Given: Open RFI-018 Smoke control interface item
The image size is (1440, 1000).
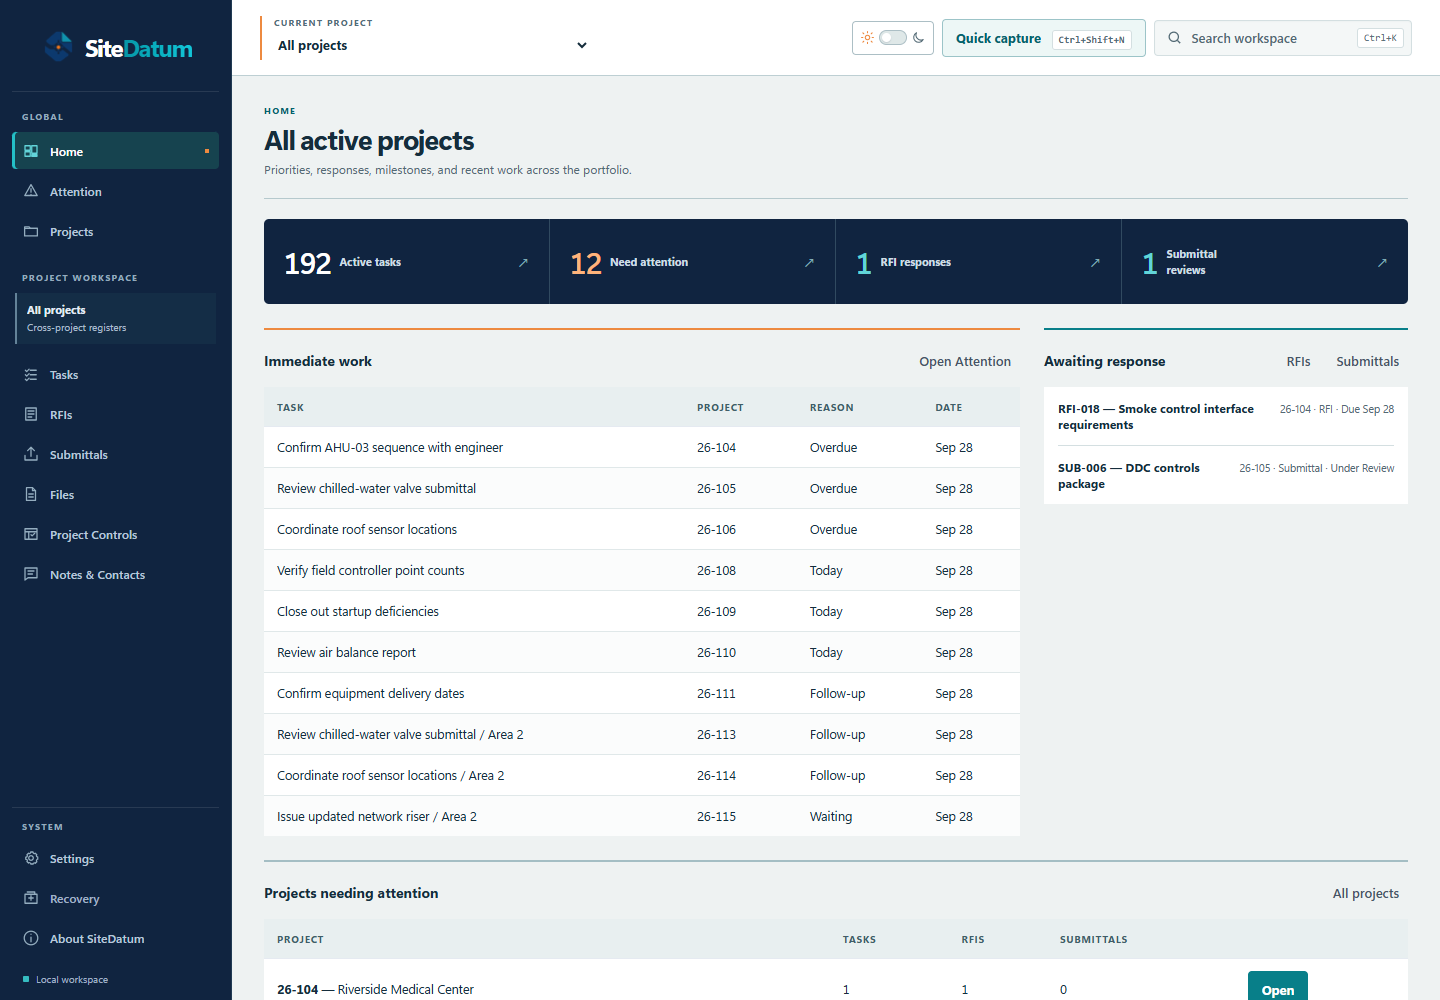Looking at the screenshot, I should coord(1225,417).
